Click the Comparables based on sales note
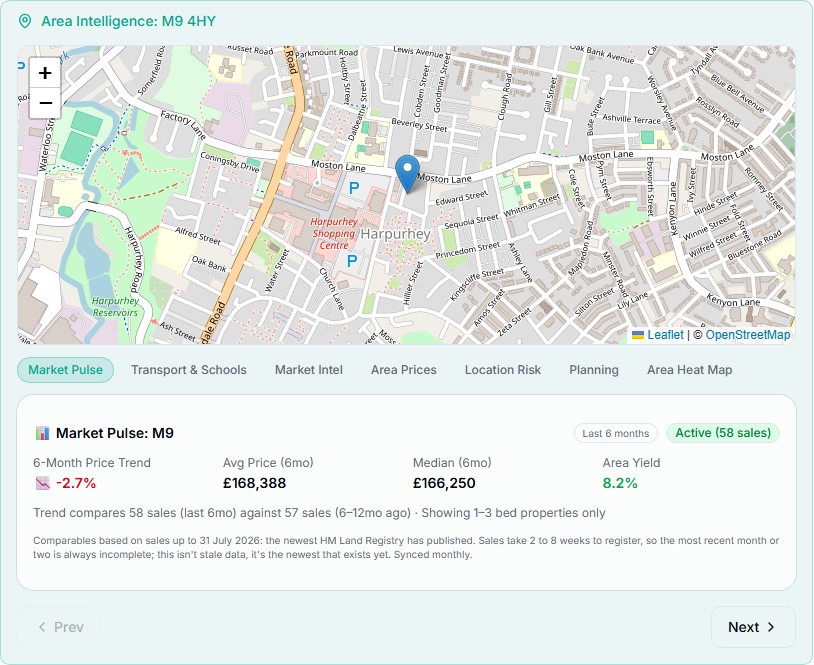The height and width of the screenshot is (665, 814). (x=406, y=547)
